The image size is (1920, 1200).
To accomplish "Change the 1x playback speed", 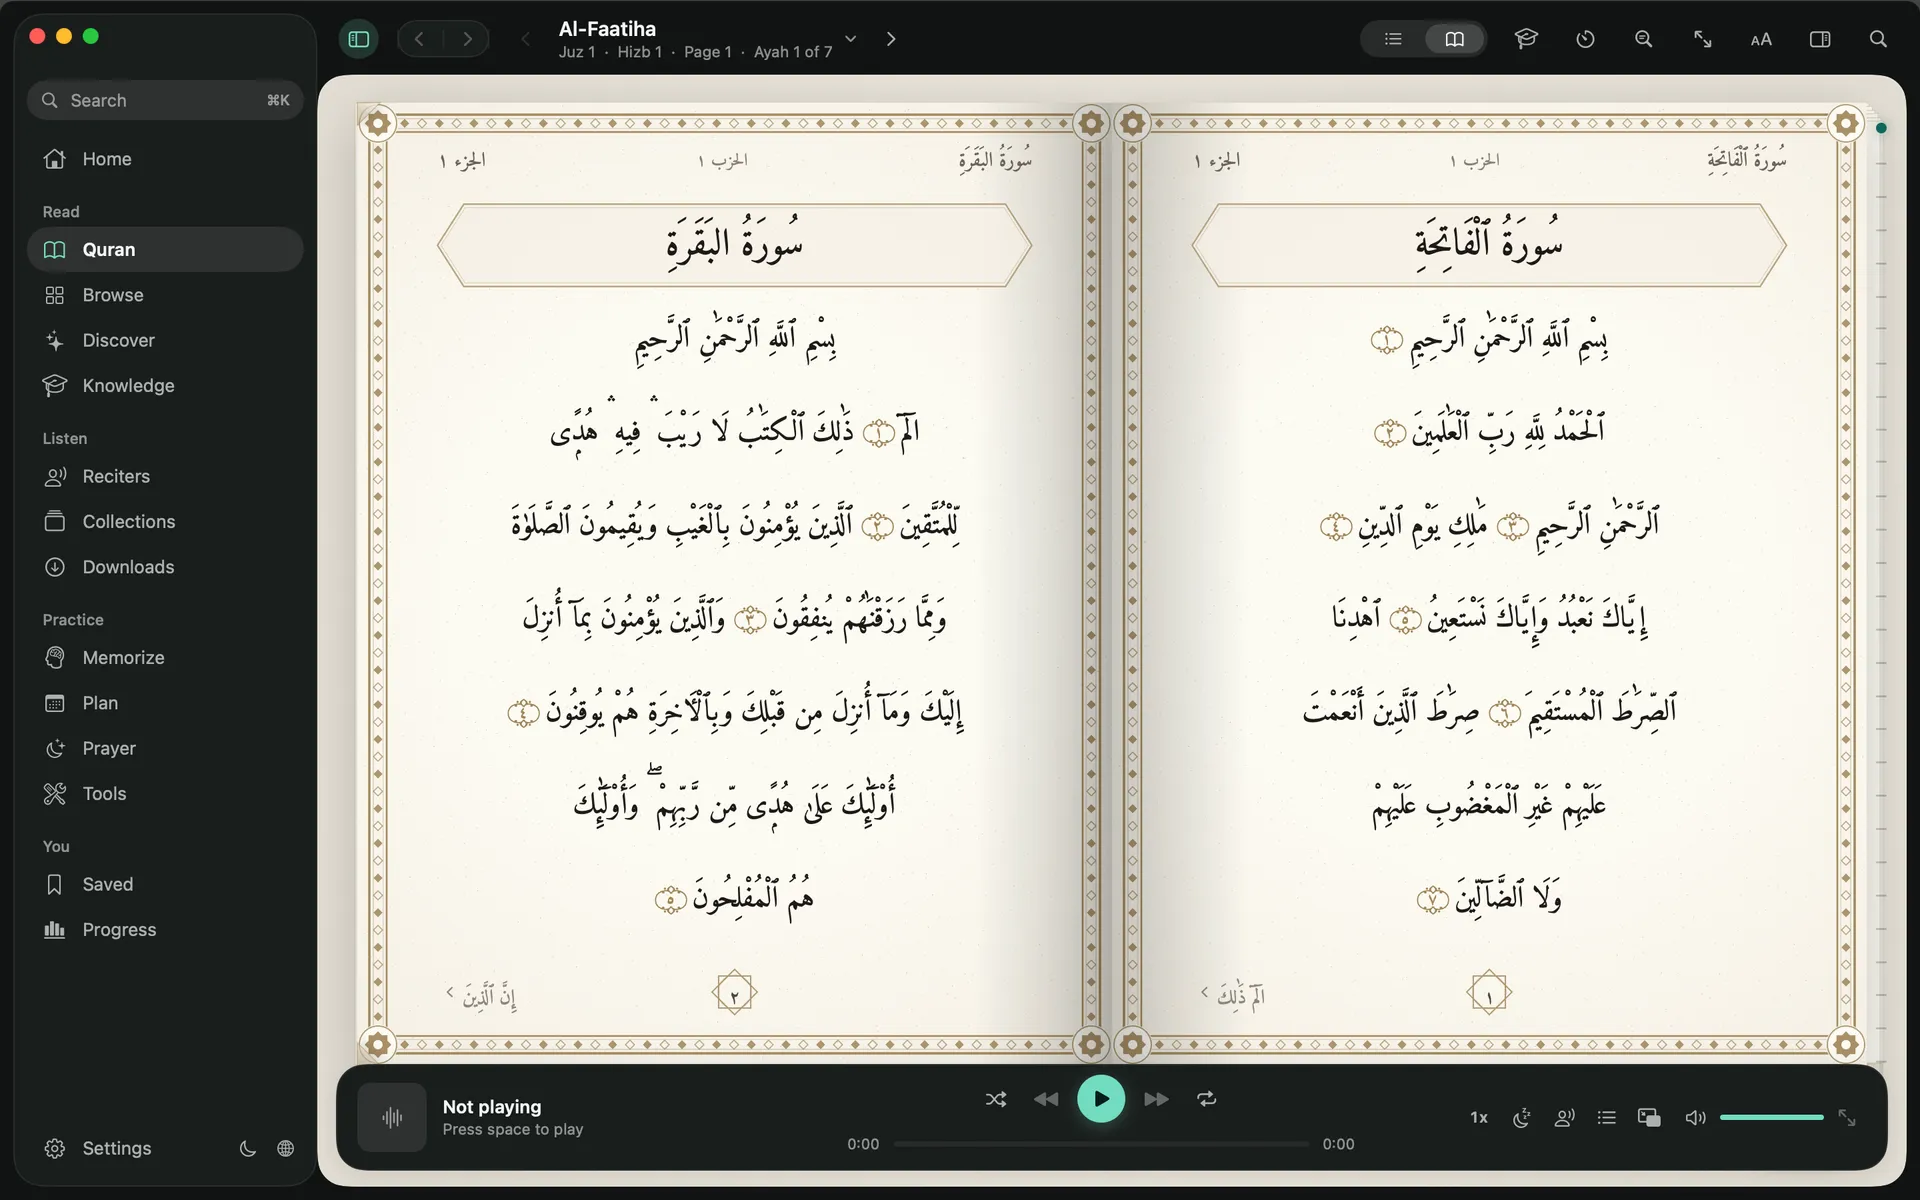I will (x=1479, y=1118).
